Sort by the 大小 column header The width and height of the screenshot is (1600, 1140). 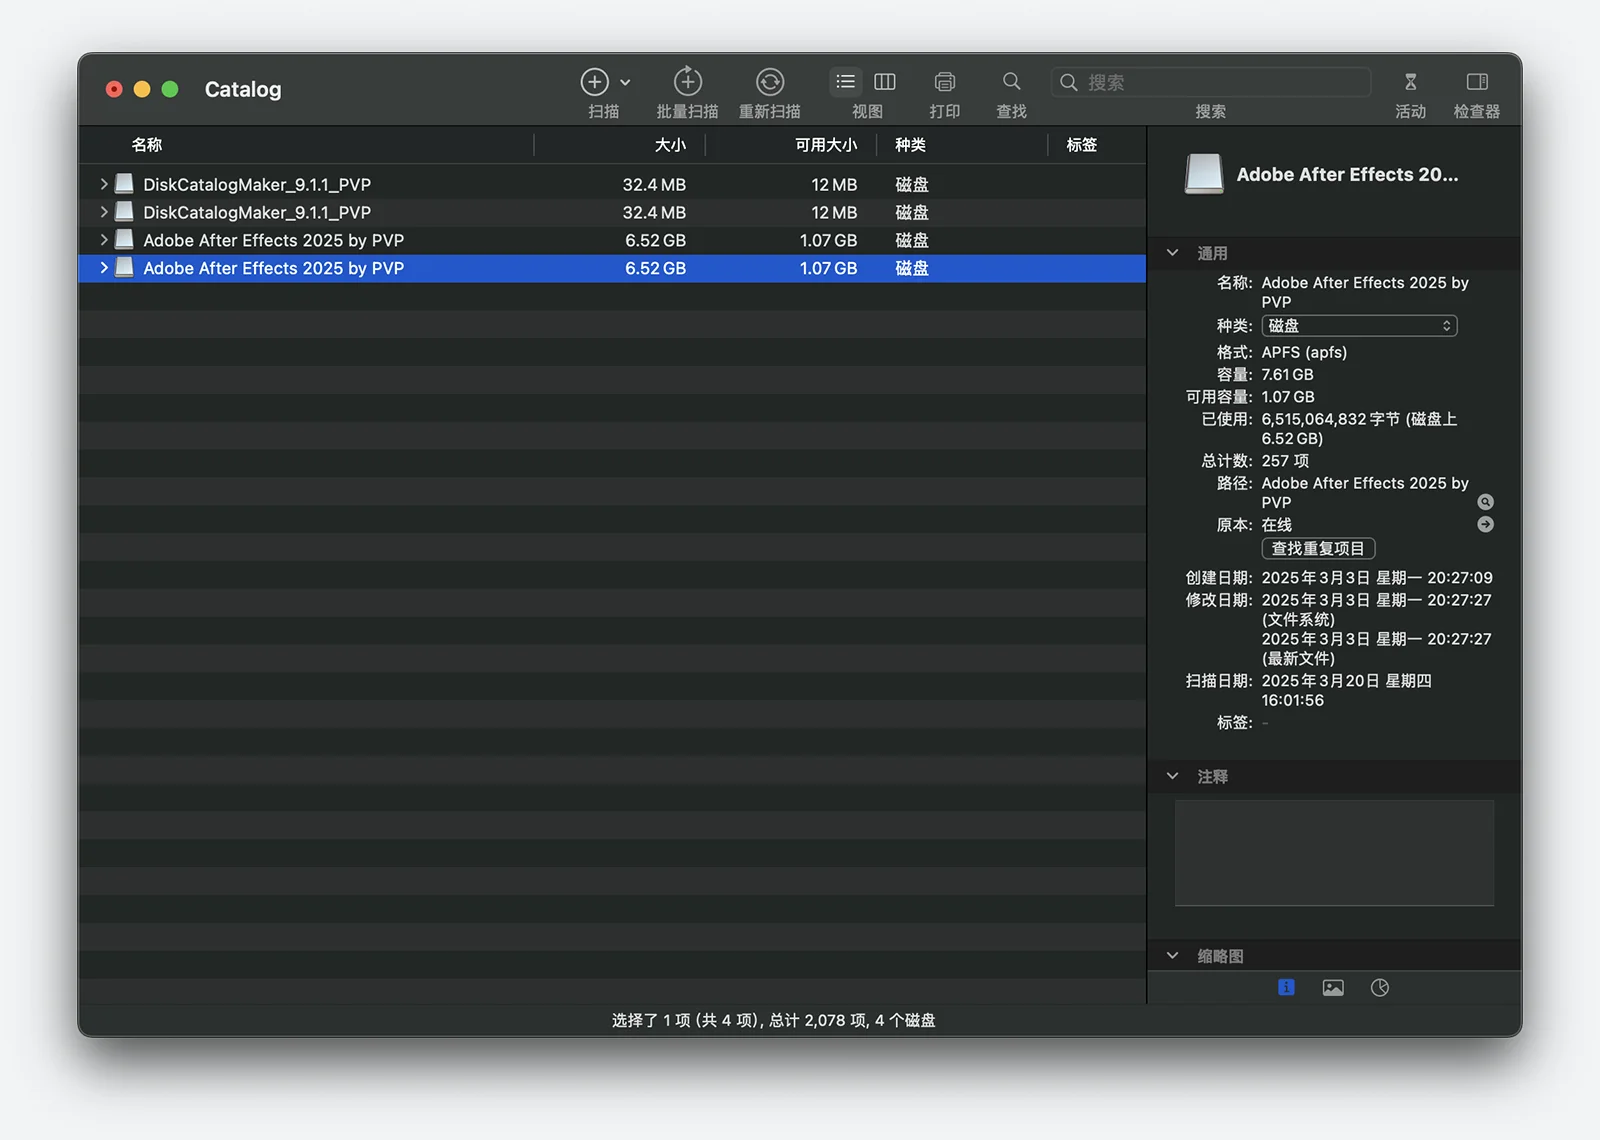(670, 145)
